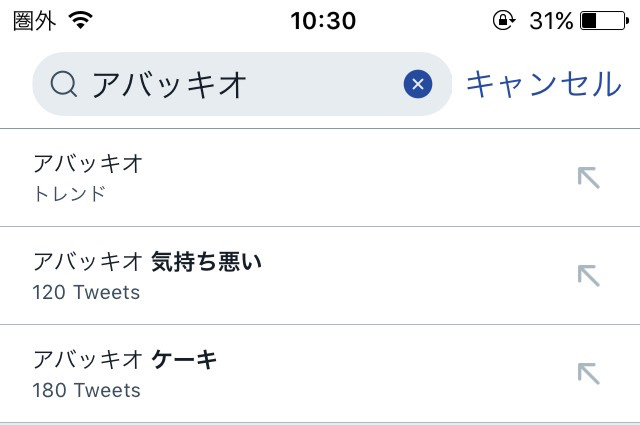640x425 pixels.
Task: Tap the 31% battery percentage text
Action: click(x=551, y=20)
